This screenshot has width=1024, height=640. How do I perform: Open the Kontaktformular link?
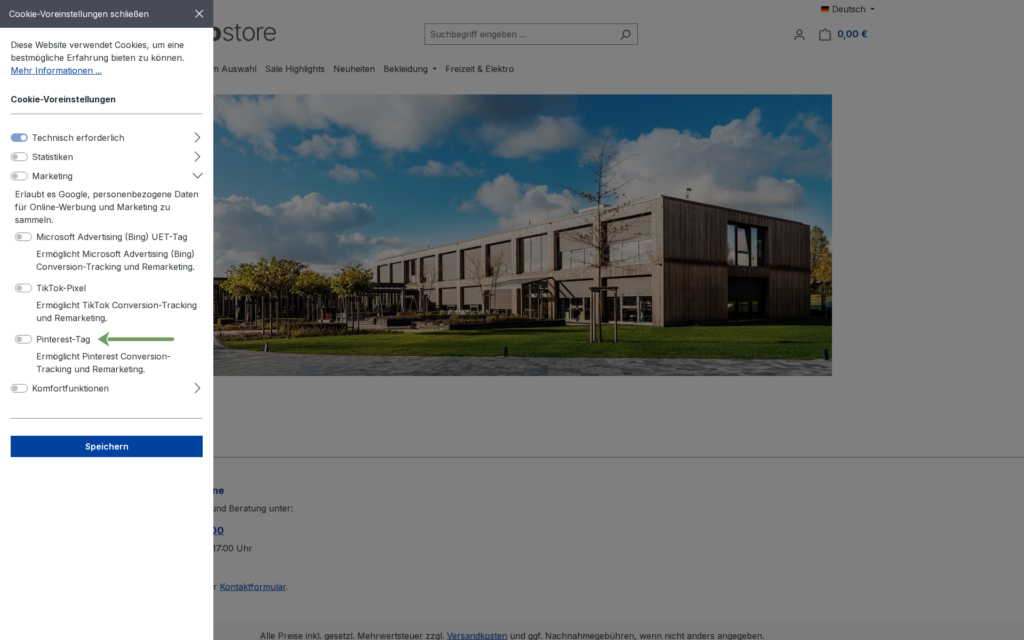[x=253, y=586]
